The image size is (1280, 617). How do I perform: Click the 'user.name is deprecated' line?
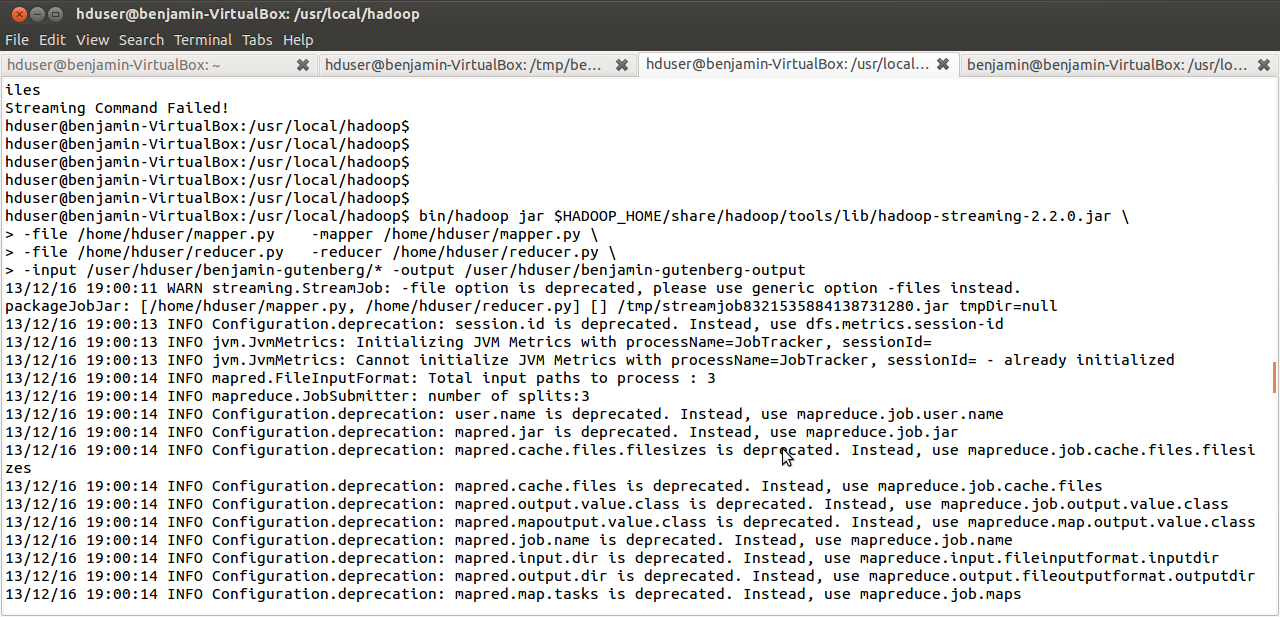pyautogui.click(x=504, y=414)
